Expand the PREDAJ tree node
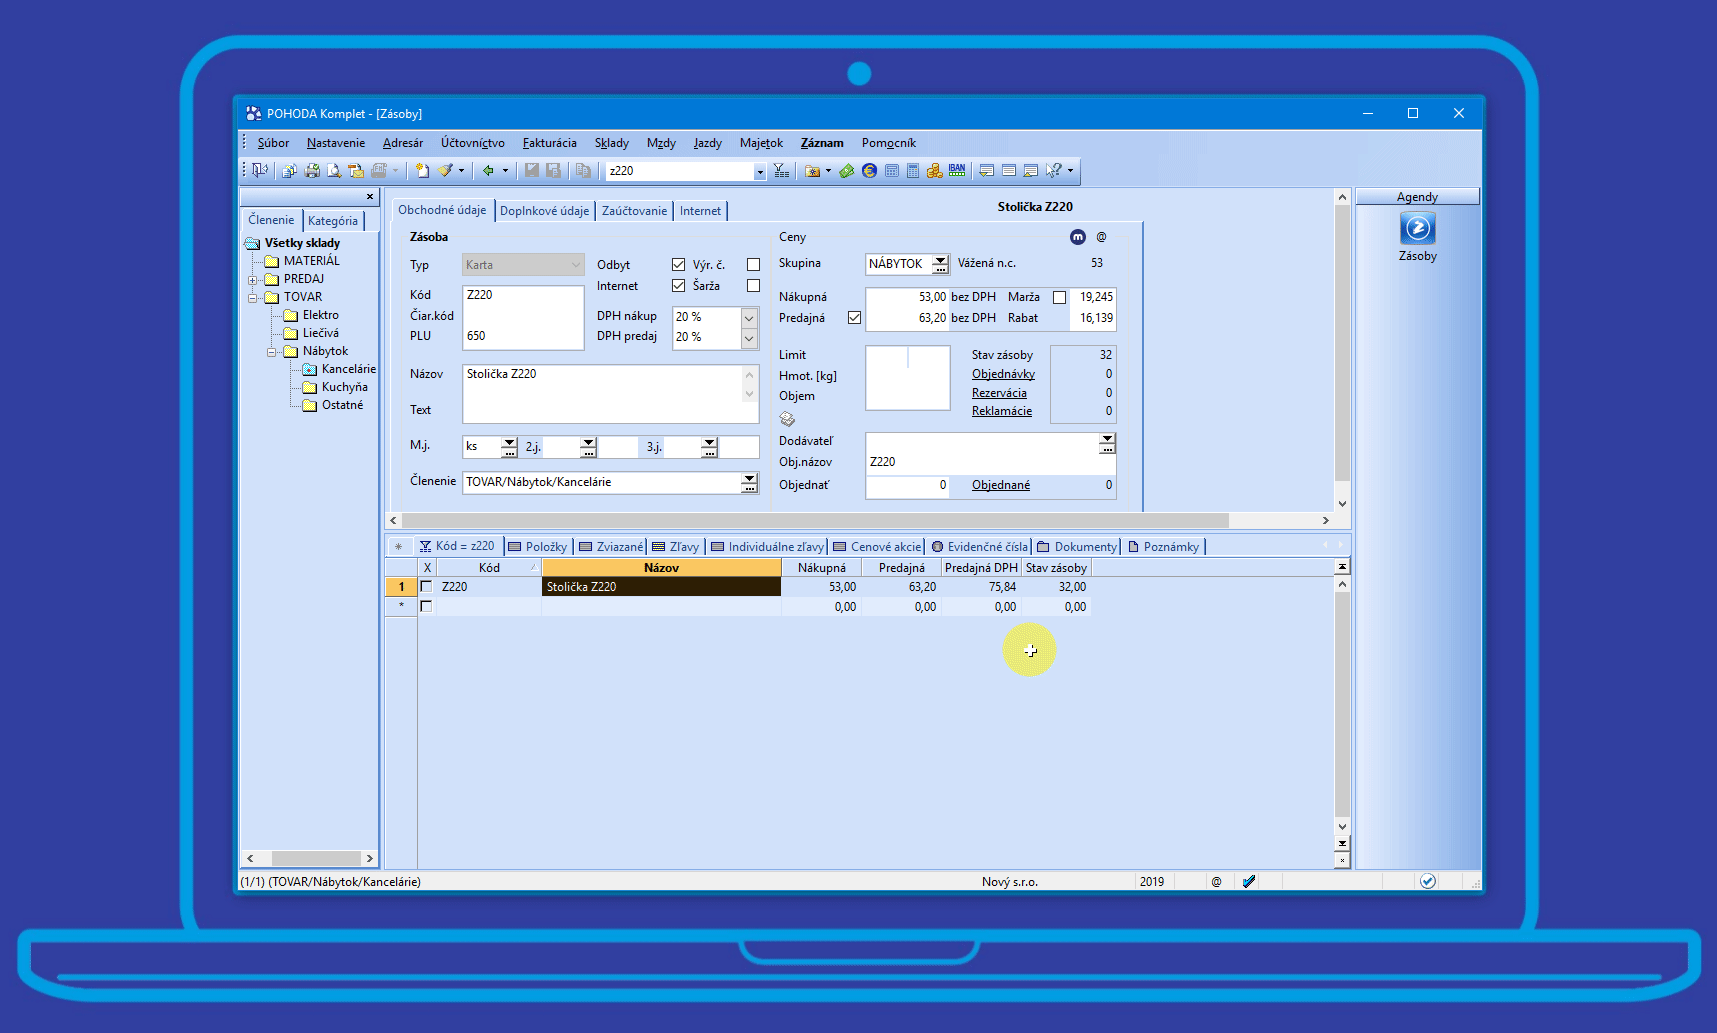Image resolution: width=1717 pixels, height=1033 pixels. click(253, 279)
